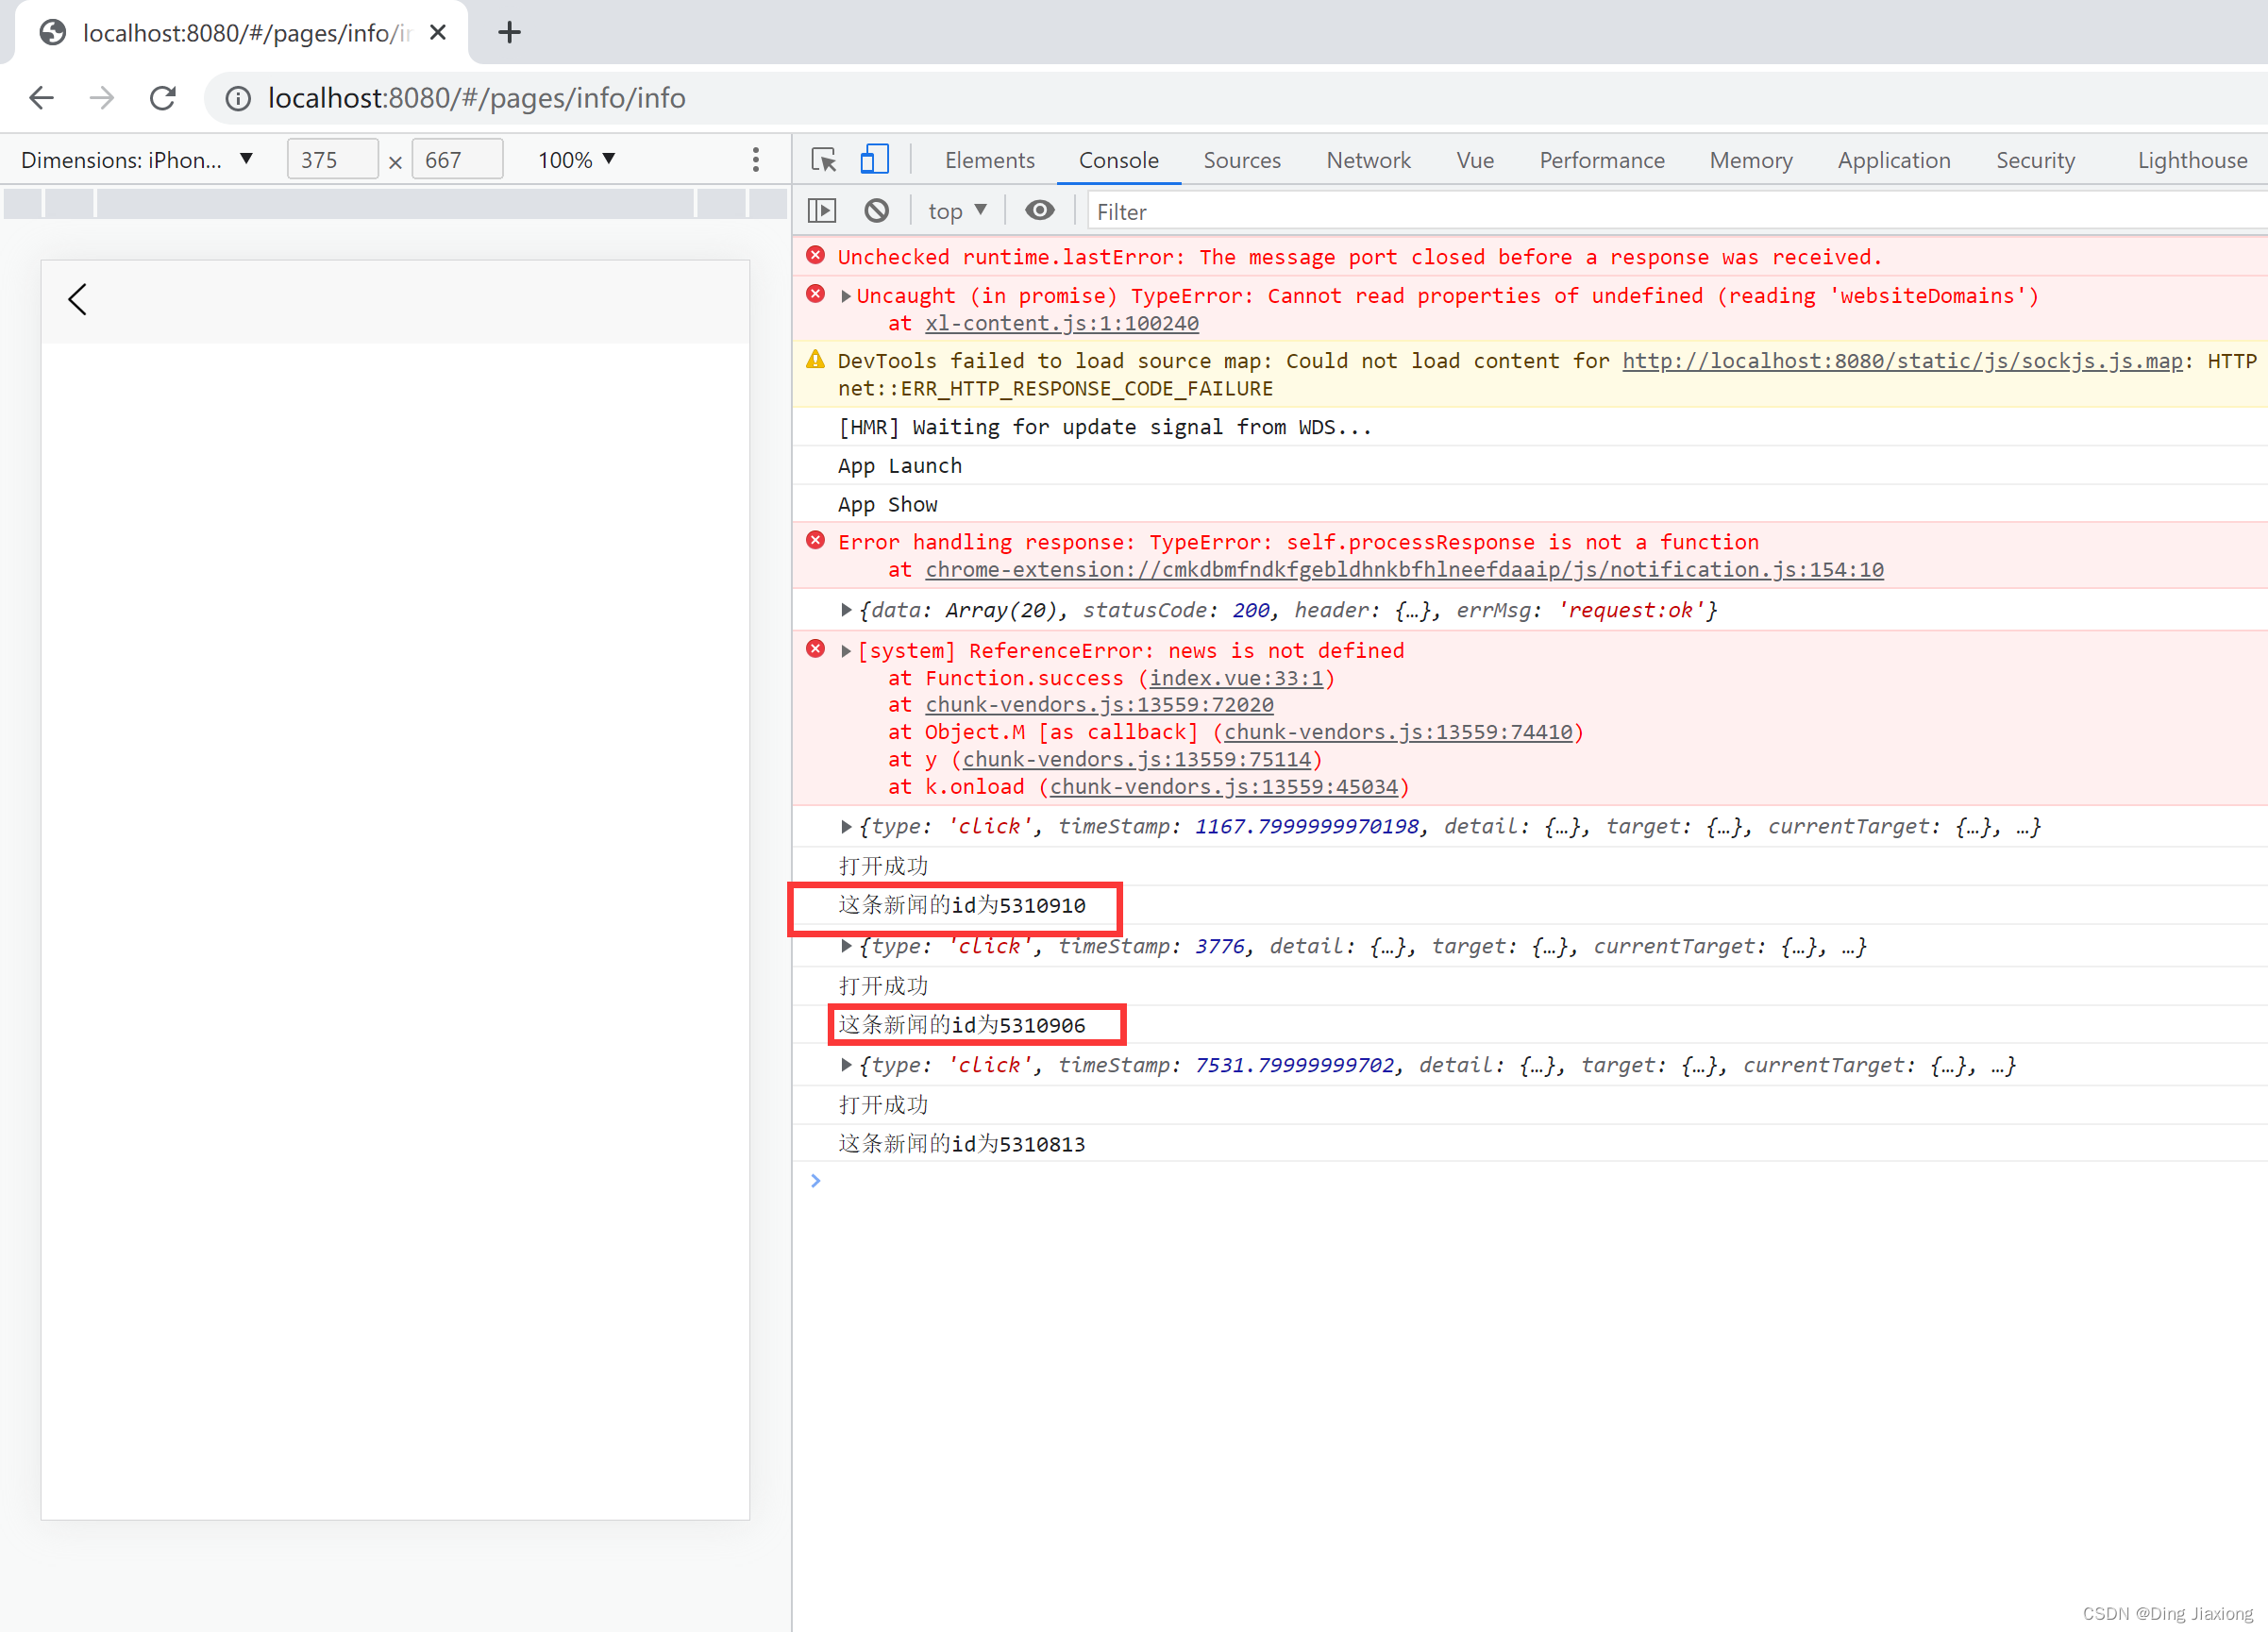Open the index.vue:33:1 source link

tap(1236, 678)
